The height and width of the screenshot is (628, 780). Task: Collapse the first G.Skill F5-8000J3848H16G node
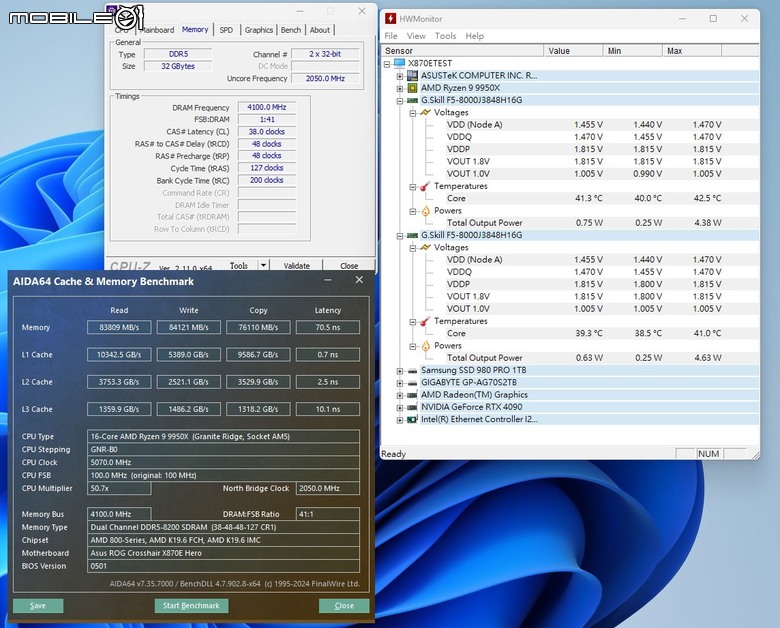pyautogui.click(x=399, y=101)
